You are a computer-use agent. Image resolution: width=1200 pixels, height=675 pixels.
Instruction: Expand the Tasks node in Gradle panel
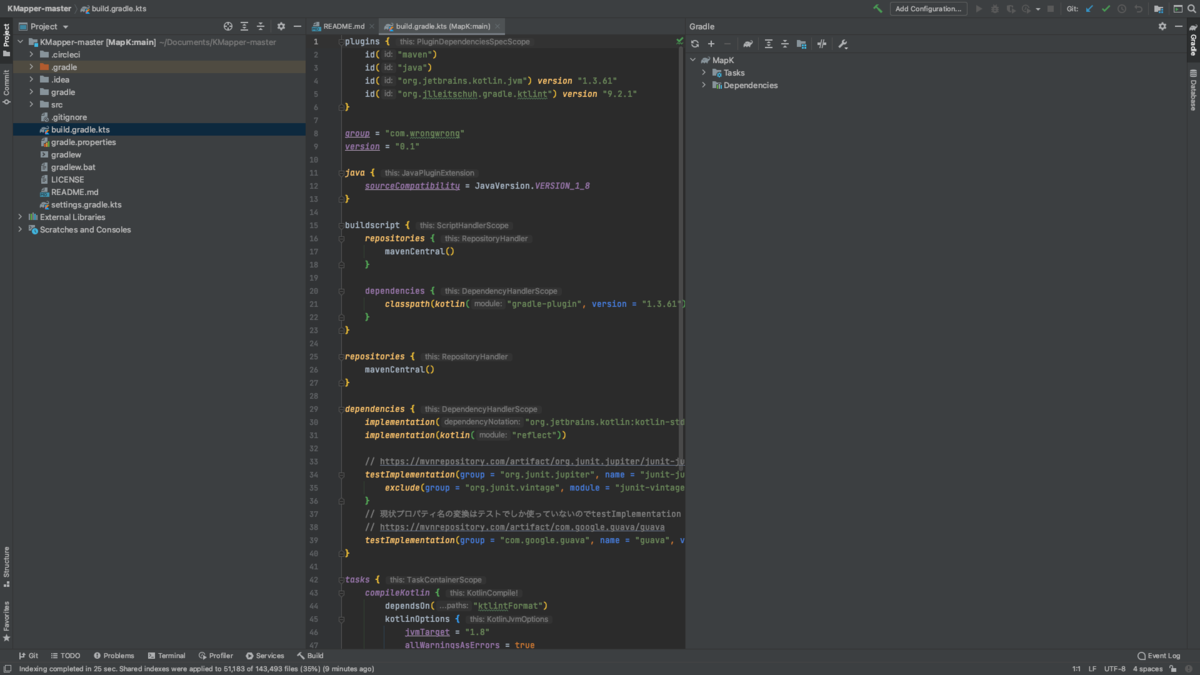click(x=704, y=73)
